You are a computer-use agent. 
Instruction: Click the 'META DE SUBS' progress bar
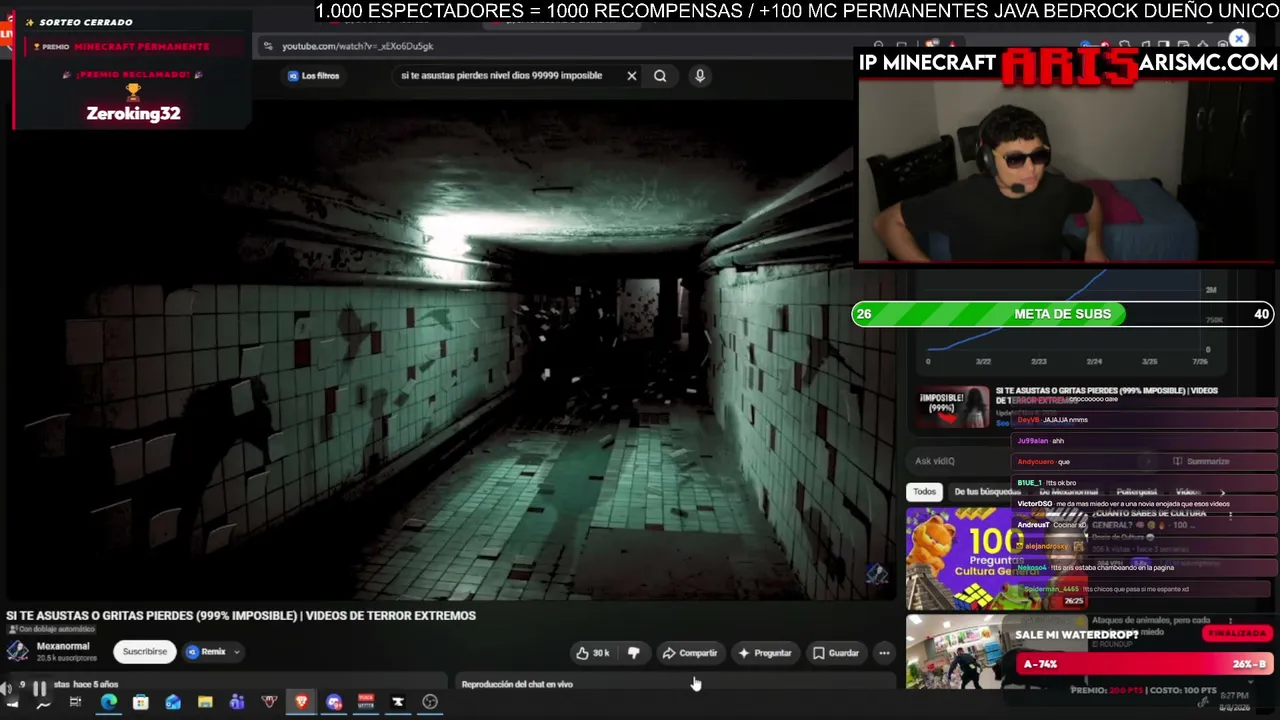coord(1062,314)
